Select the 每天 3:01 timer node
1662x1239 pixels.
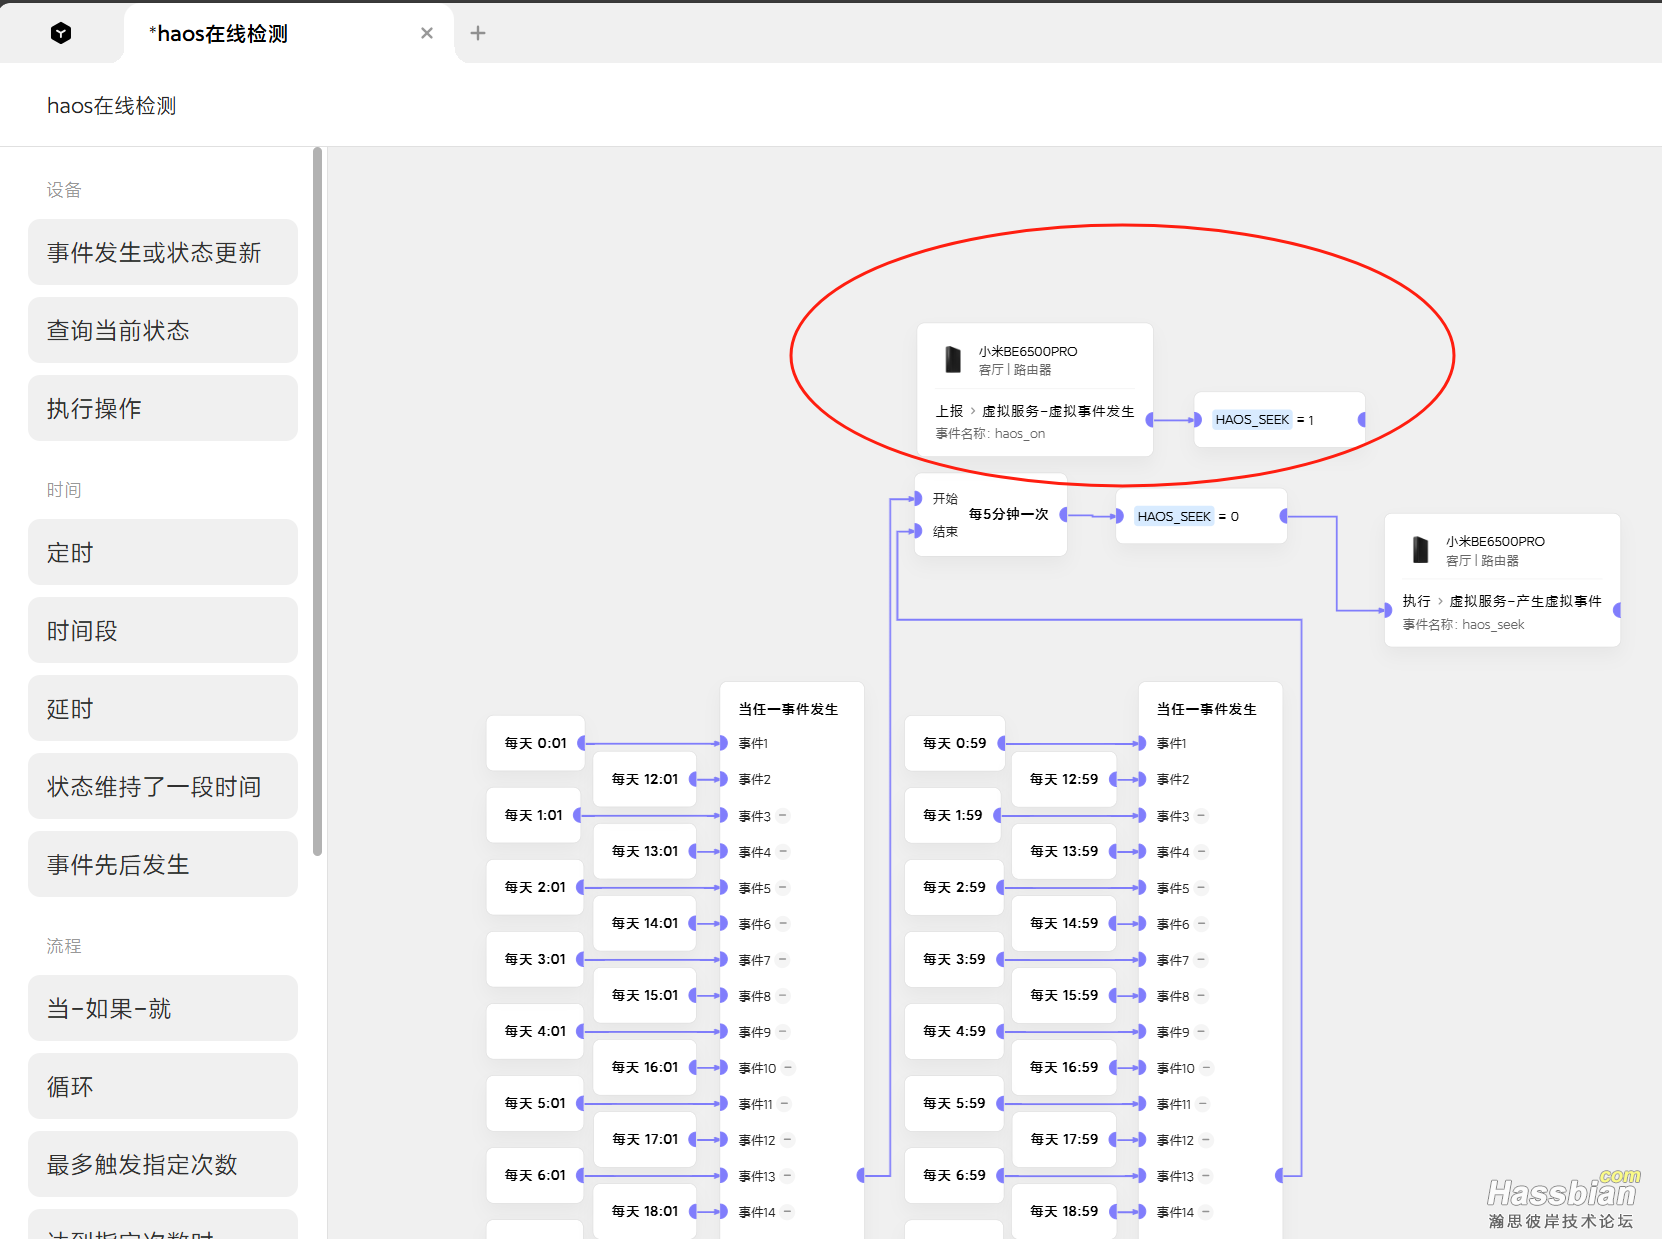pyautogui.click(x=536, y=959)
